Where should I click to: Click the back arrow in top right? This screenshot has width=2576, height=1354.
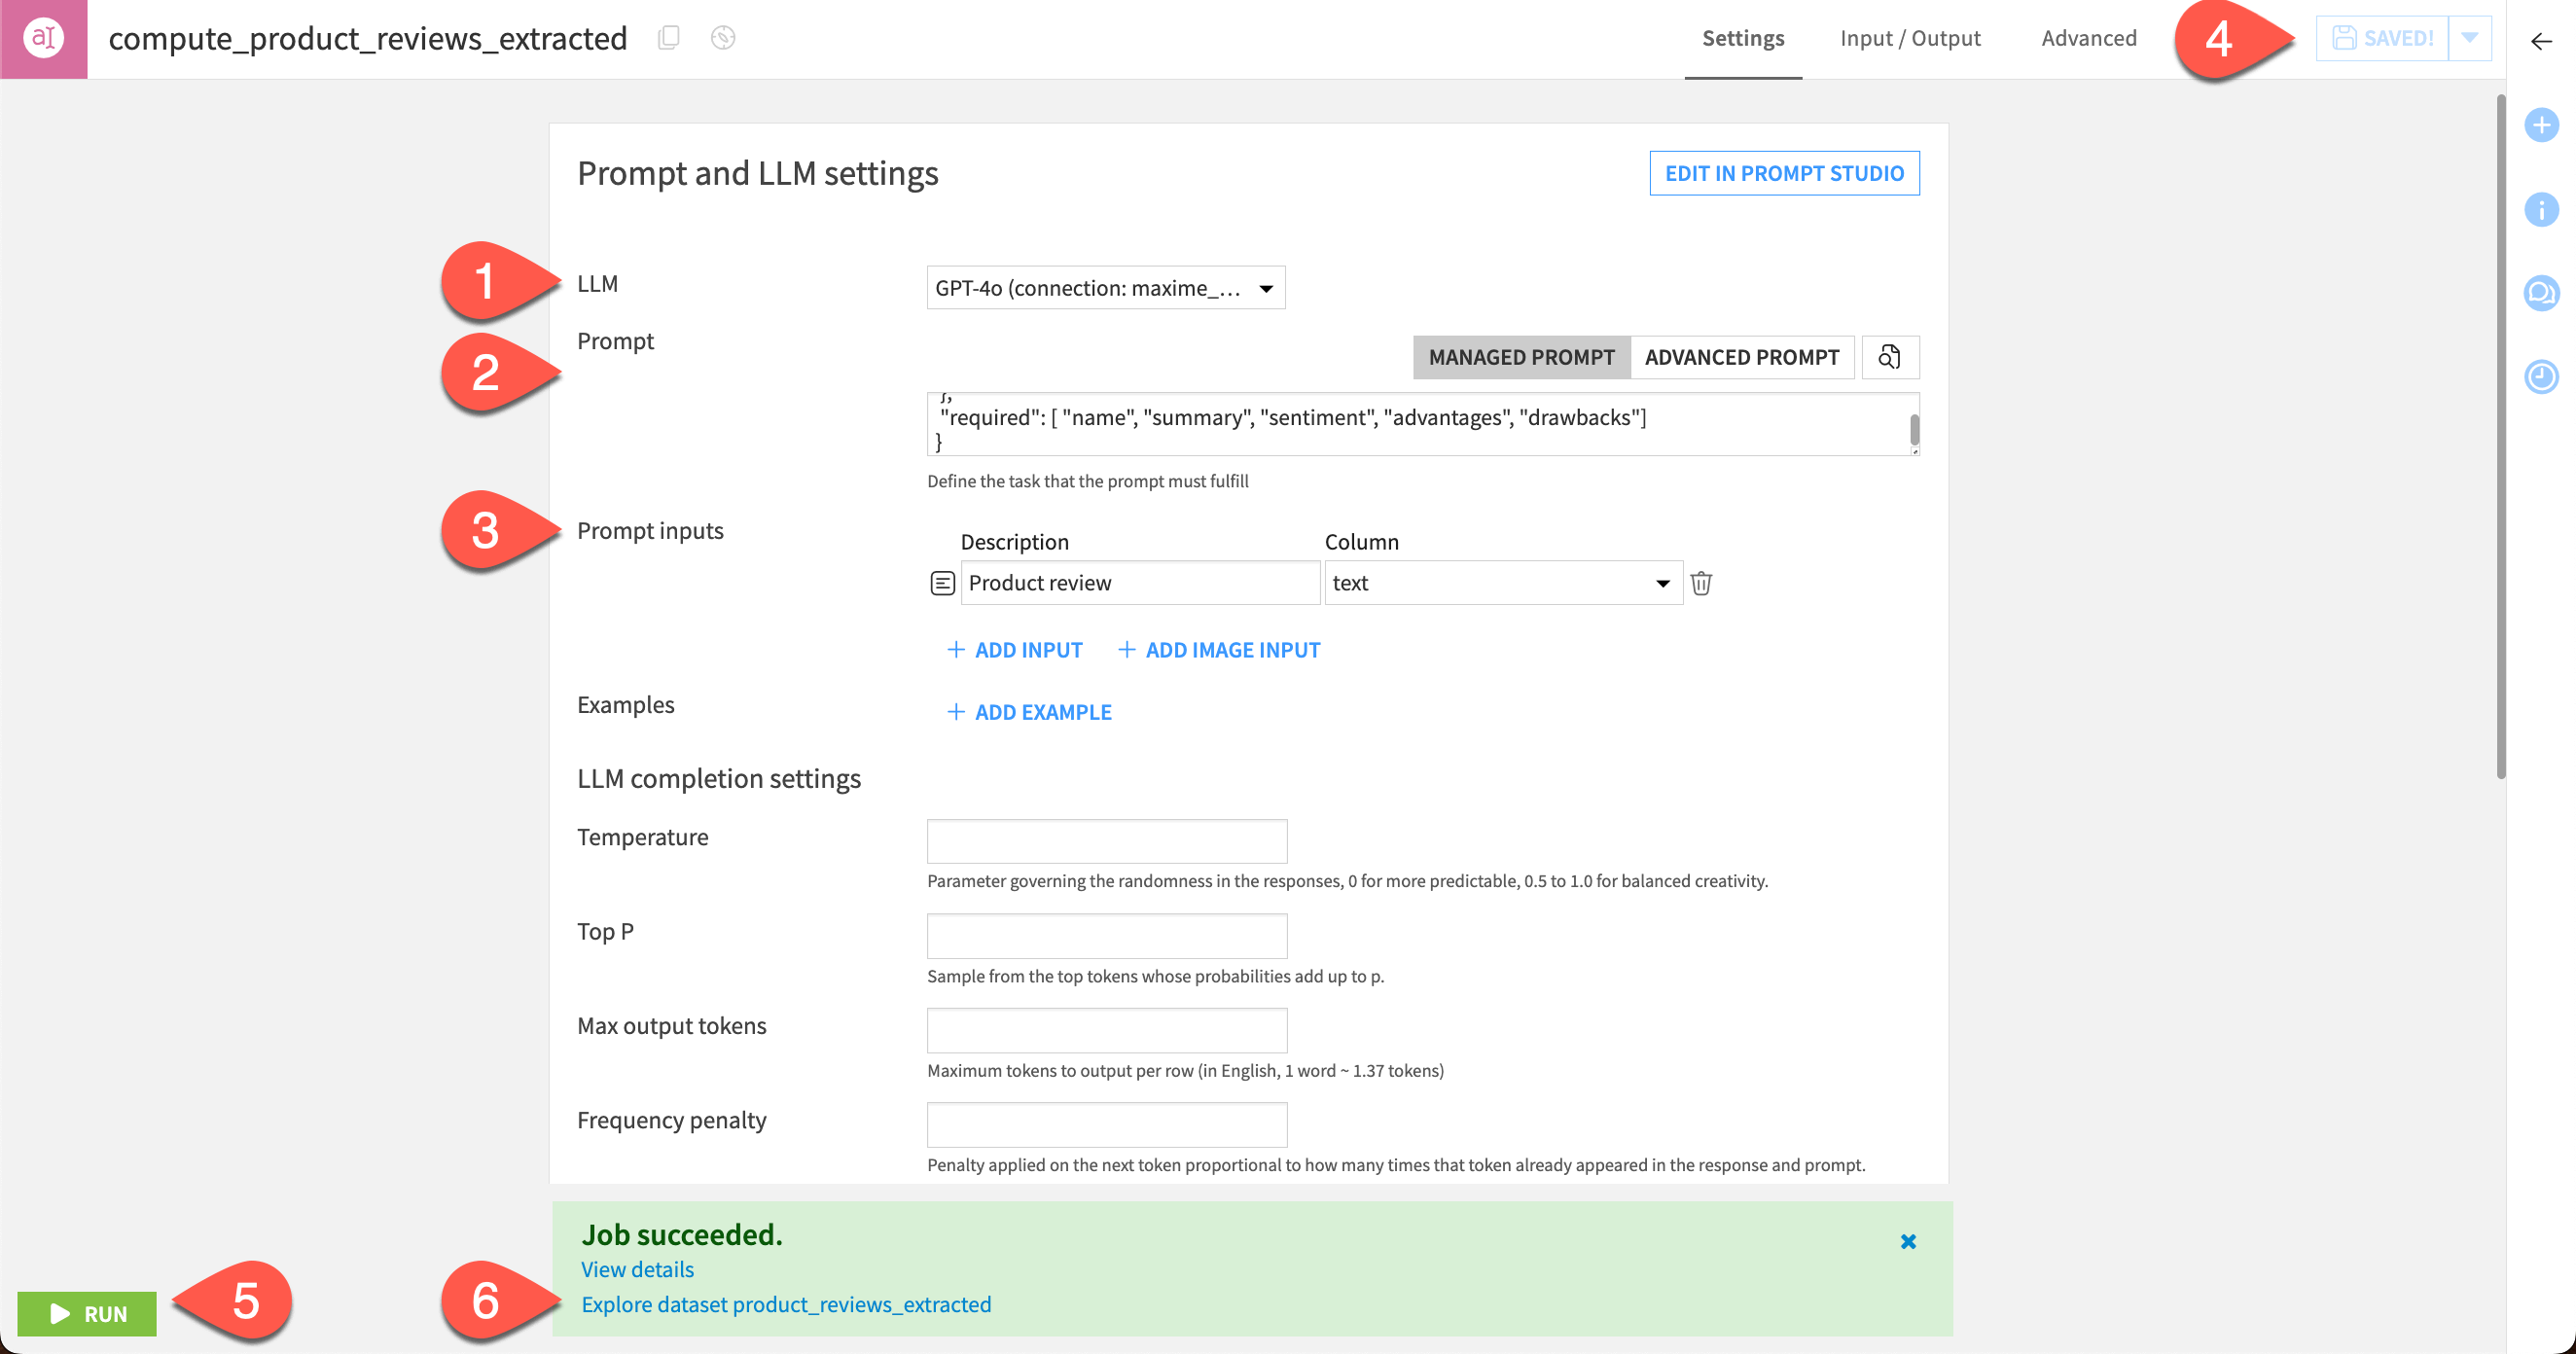click(2541, 41)
